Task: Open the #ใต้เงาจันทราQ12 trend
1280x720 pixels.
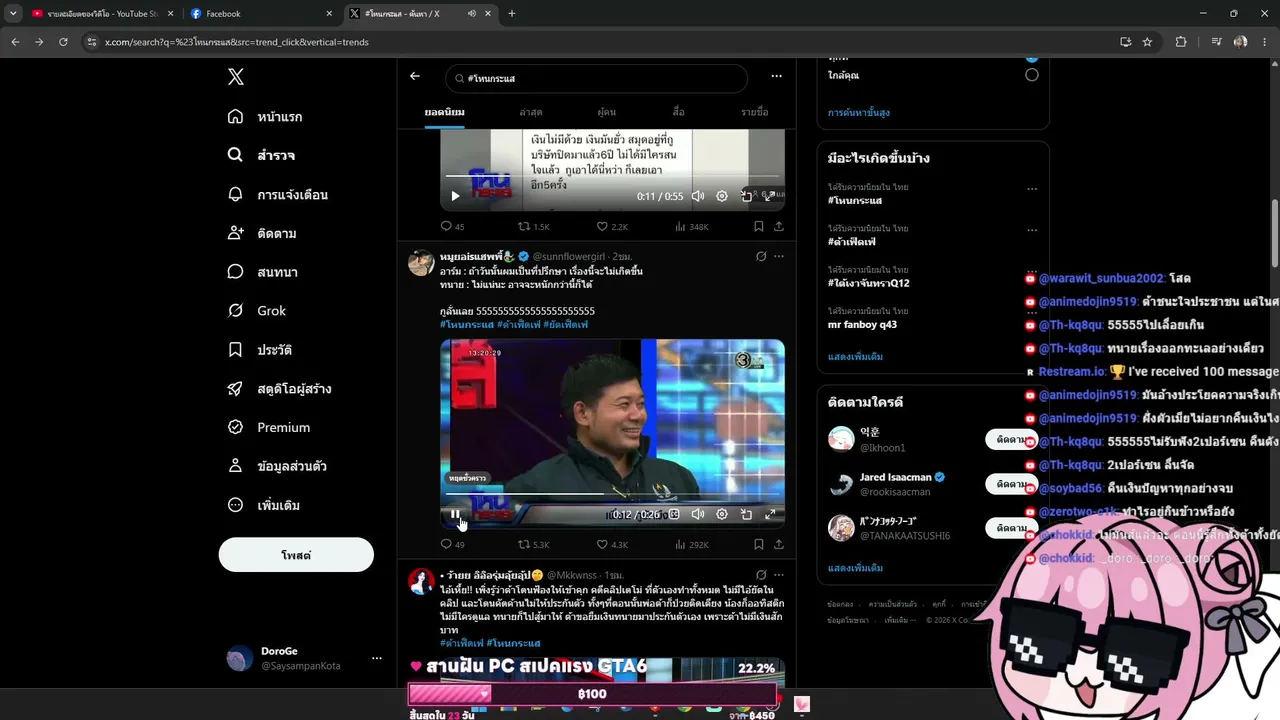Action: point(869,283)
